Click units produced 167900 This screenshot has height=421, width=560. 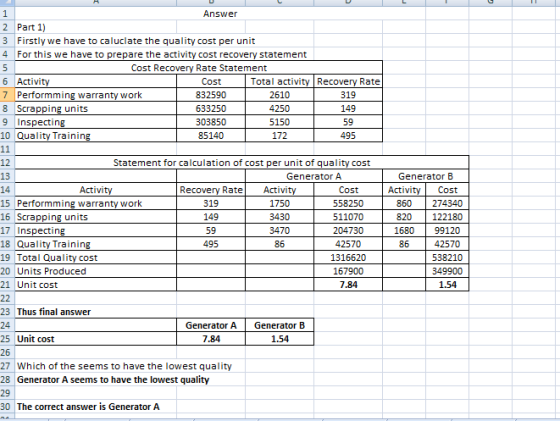(348, 271)
